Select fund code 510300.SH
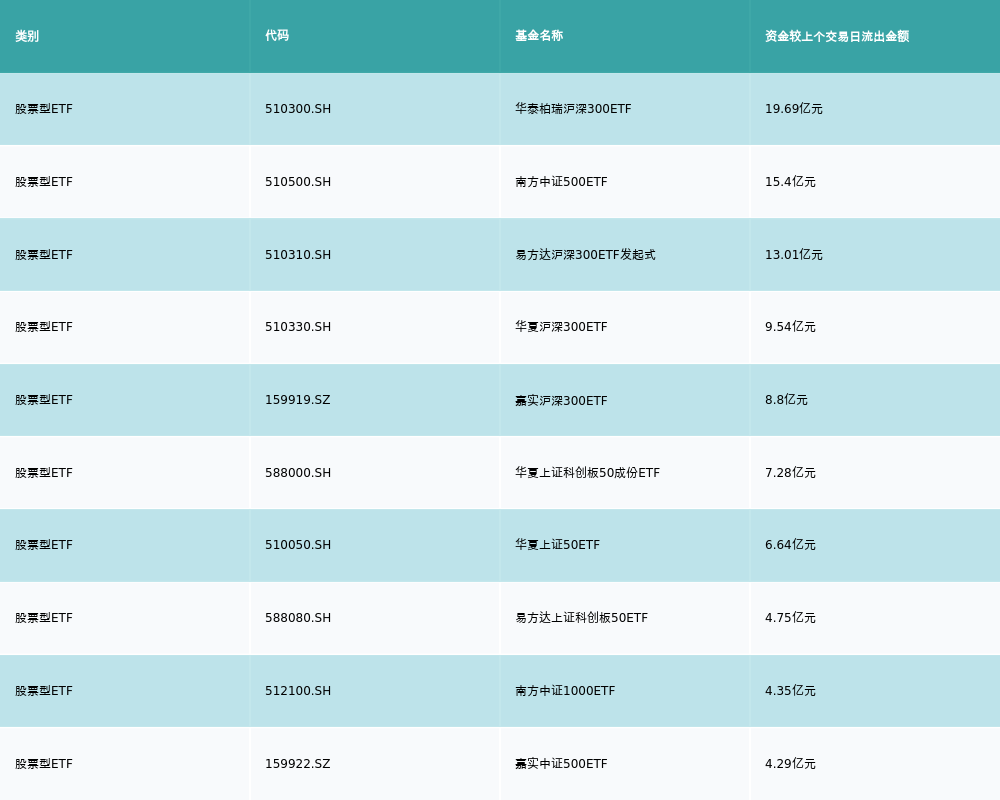 pyautogui.click(x=298, y=109)
